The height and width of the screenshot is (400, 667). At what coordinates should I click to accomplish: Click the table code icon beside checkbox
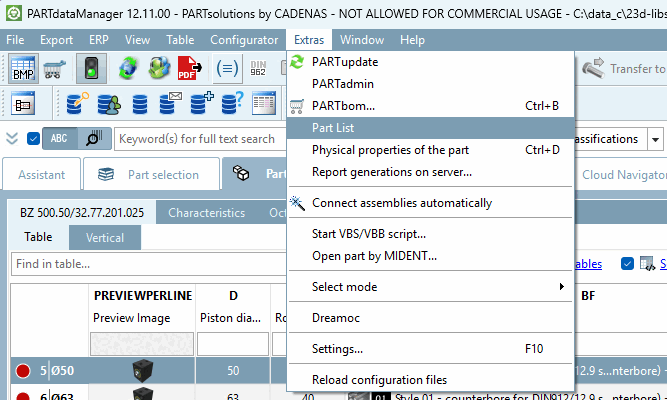point(647,264)
